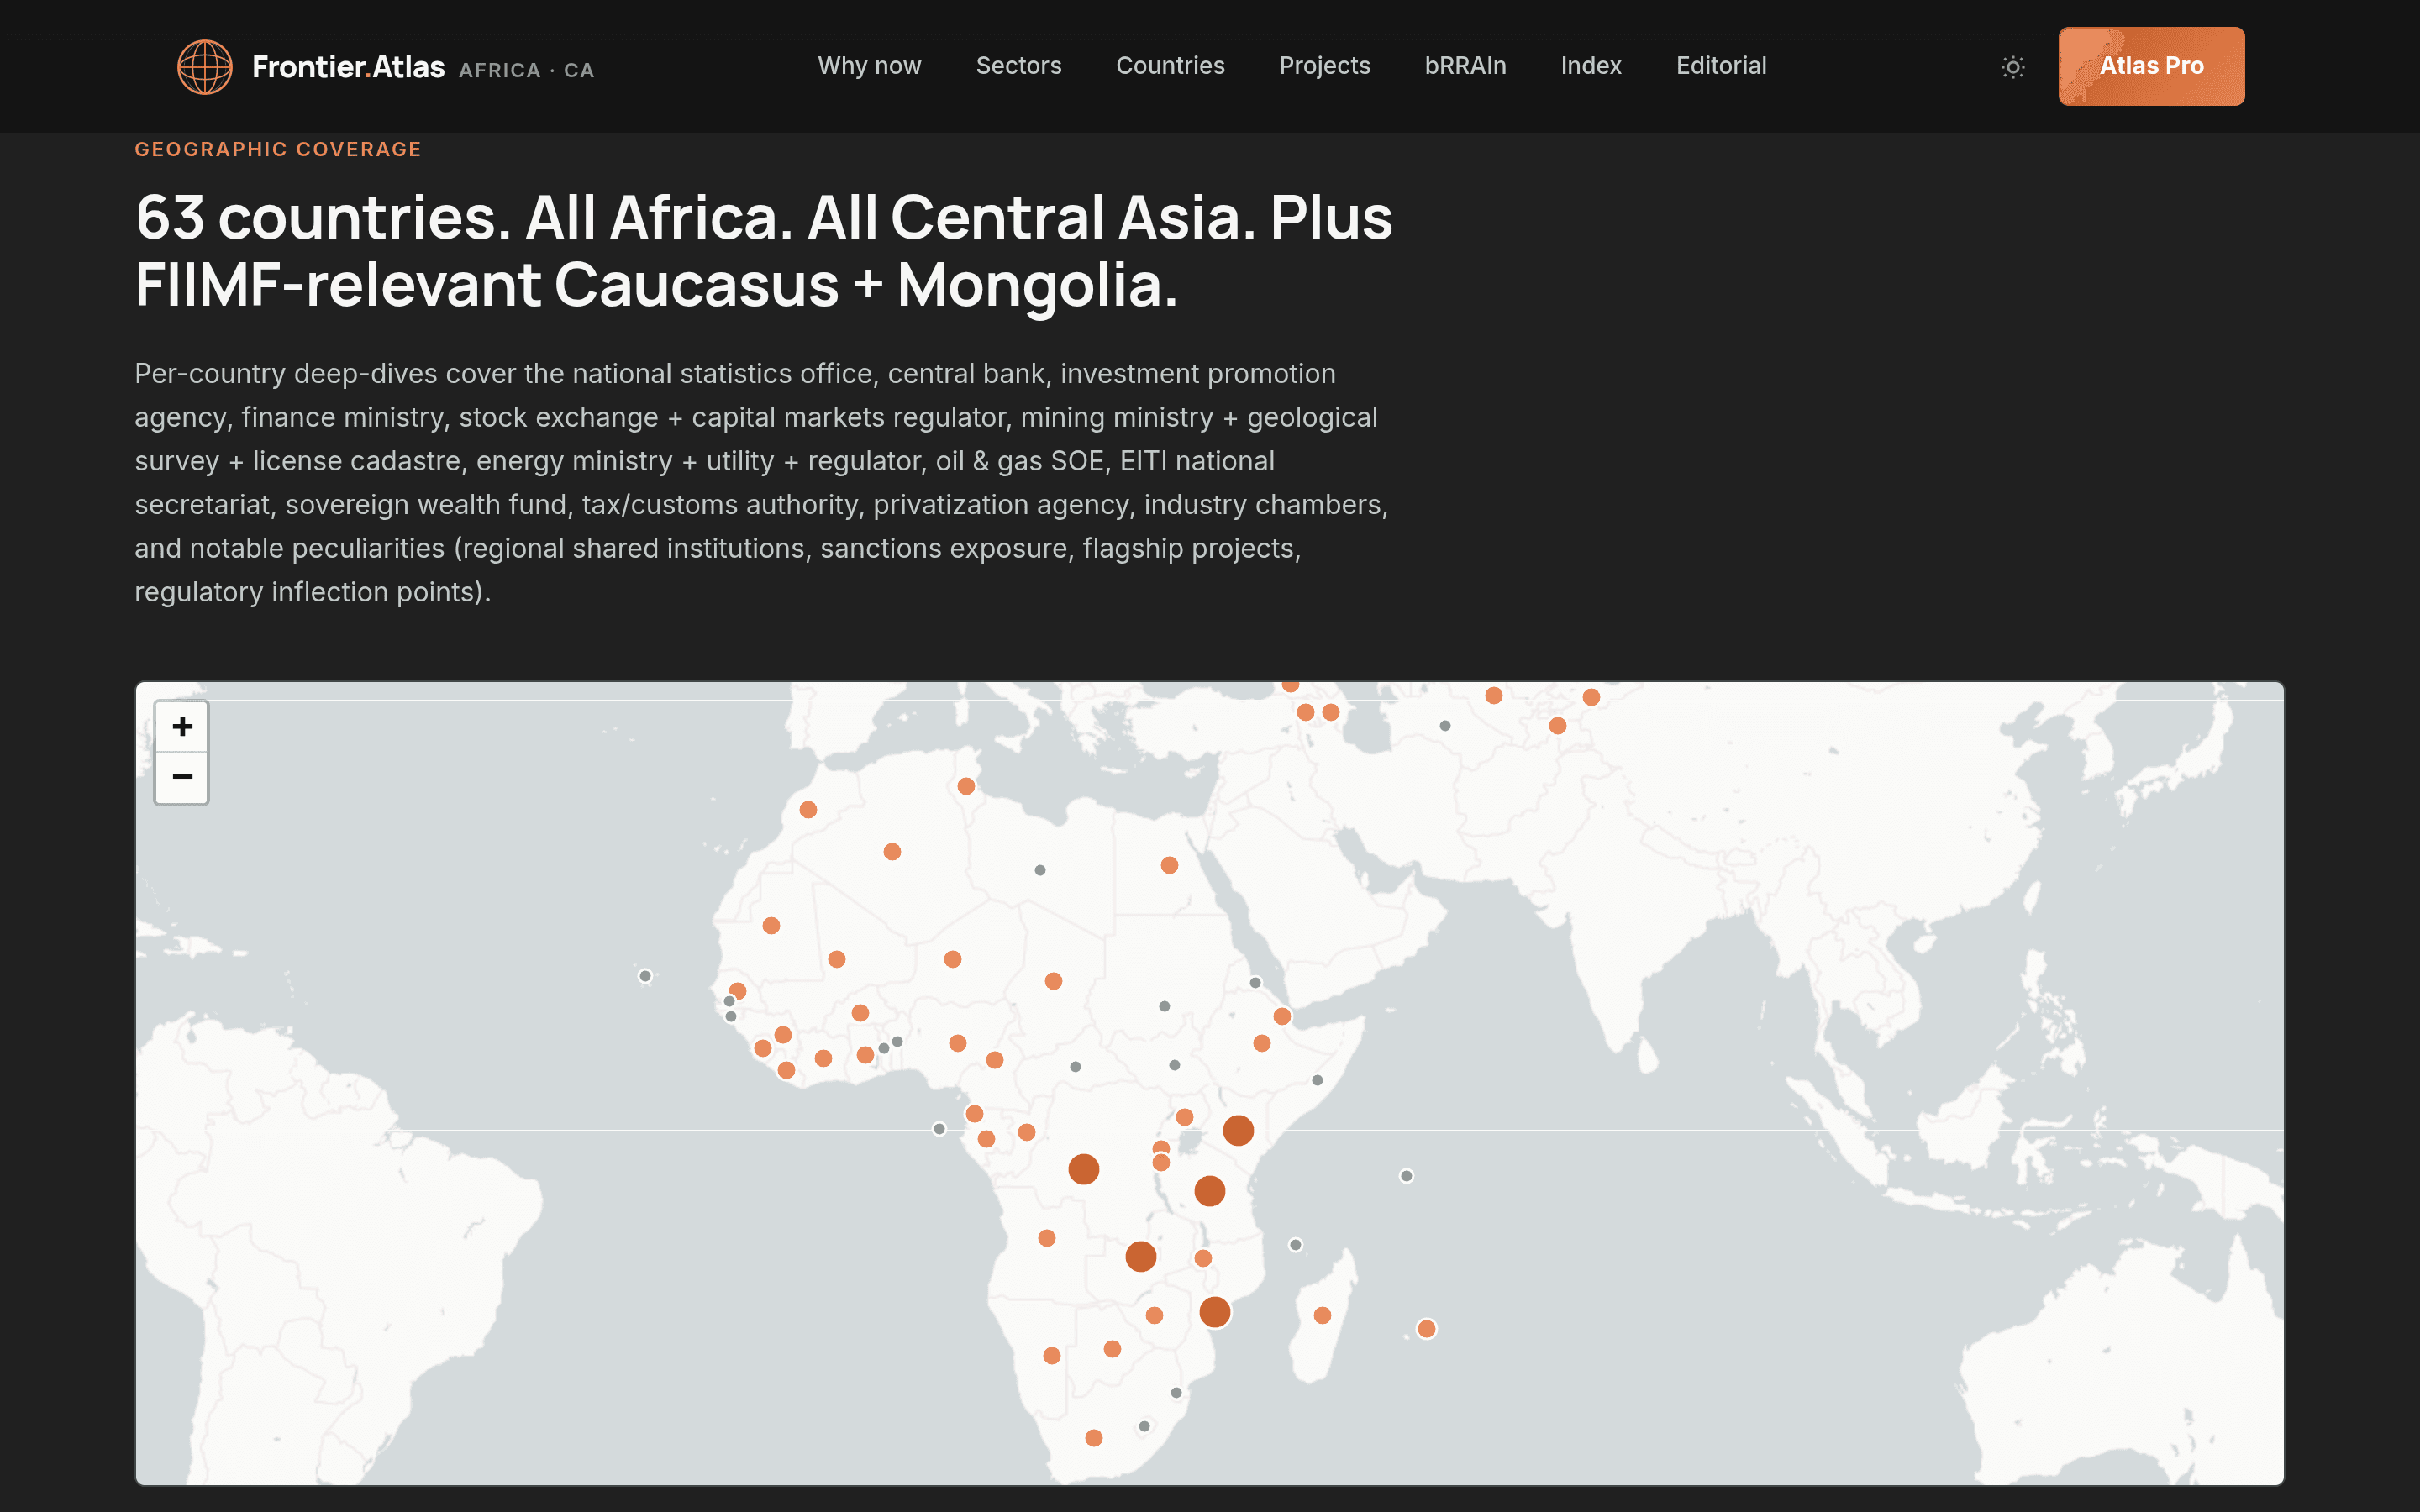
Task: Select the large Tanzania map marker
Action: tap(1209, 1191)
